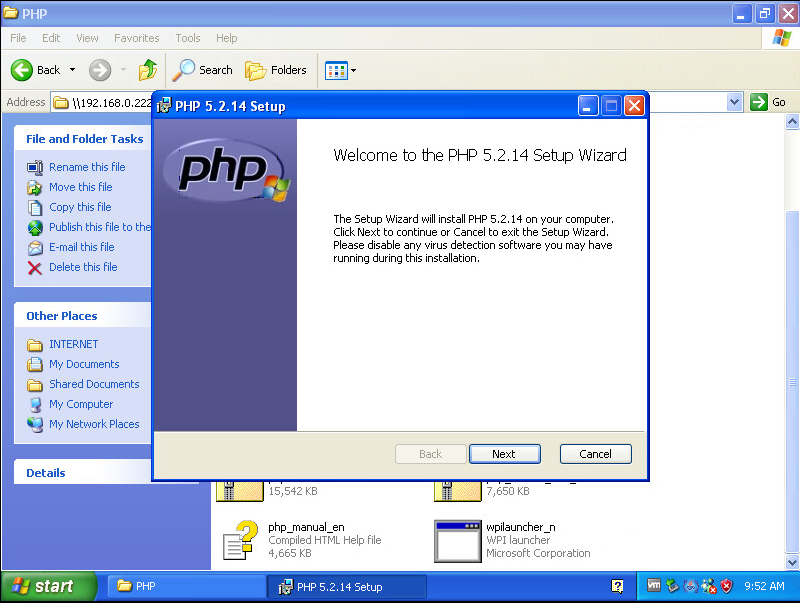The width and height of the screenshot is (800, 603).
Task: Expand the Address bar dropdown arrow
Action: pyautogui.click(x=734, y=102)
